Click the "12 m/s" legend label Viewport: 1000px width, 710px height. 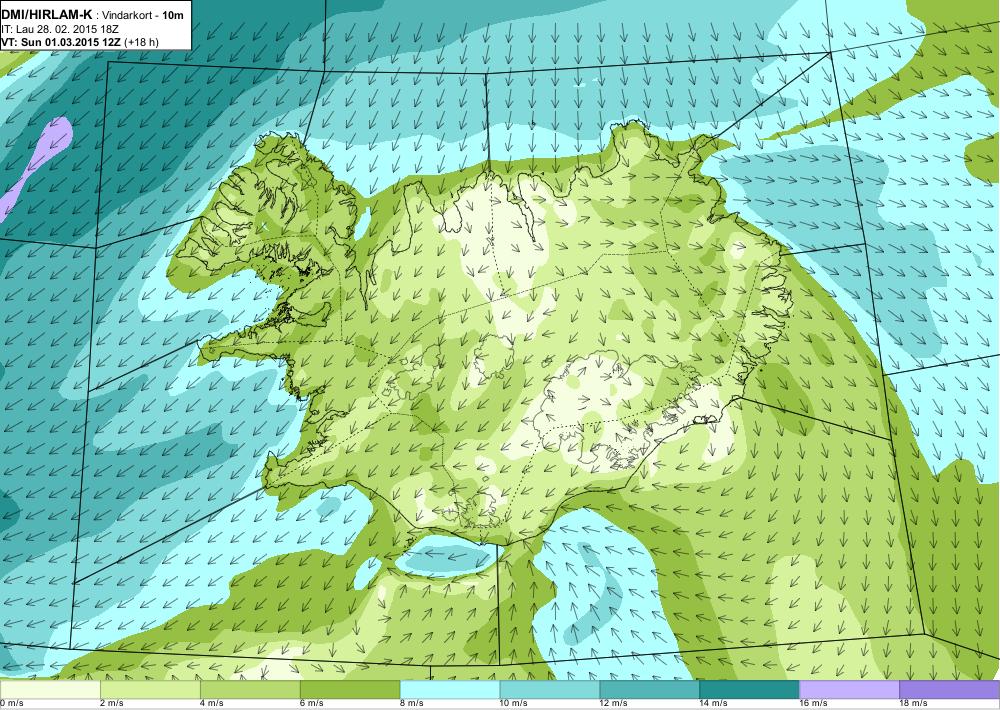[x=614, y=704]
